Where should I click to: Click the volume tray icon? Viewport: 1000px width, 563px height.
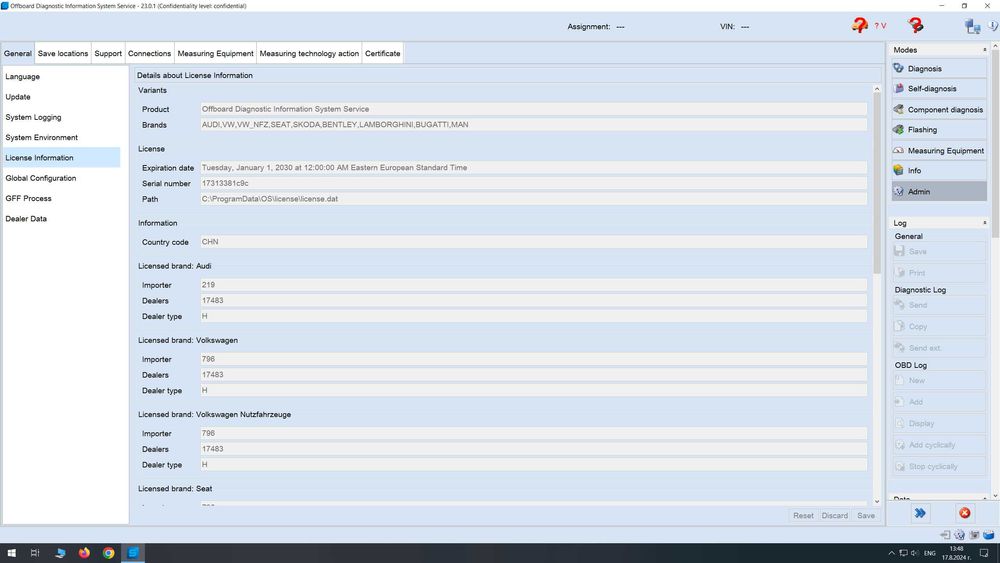[x=915, y=553]
